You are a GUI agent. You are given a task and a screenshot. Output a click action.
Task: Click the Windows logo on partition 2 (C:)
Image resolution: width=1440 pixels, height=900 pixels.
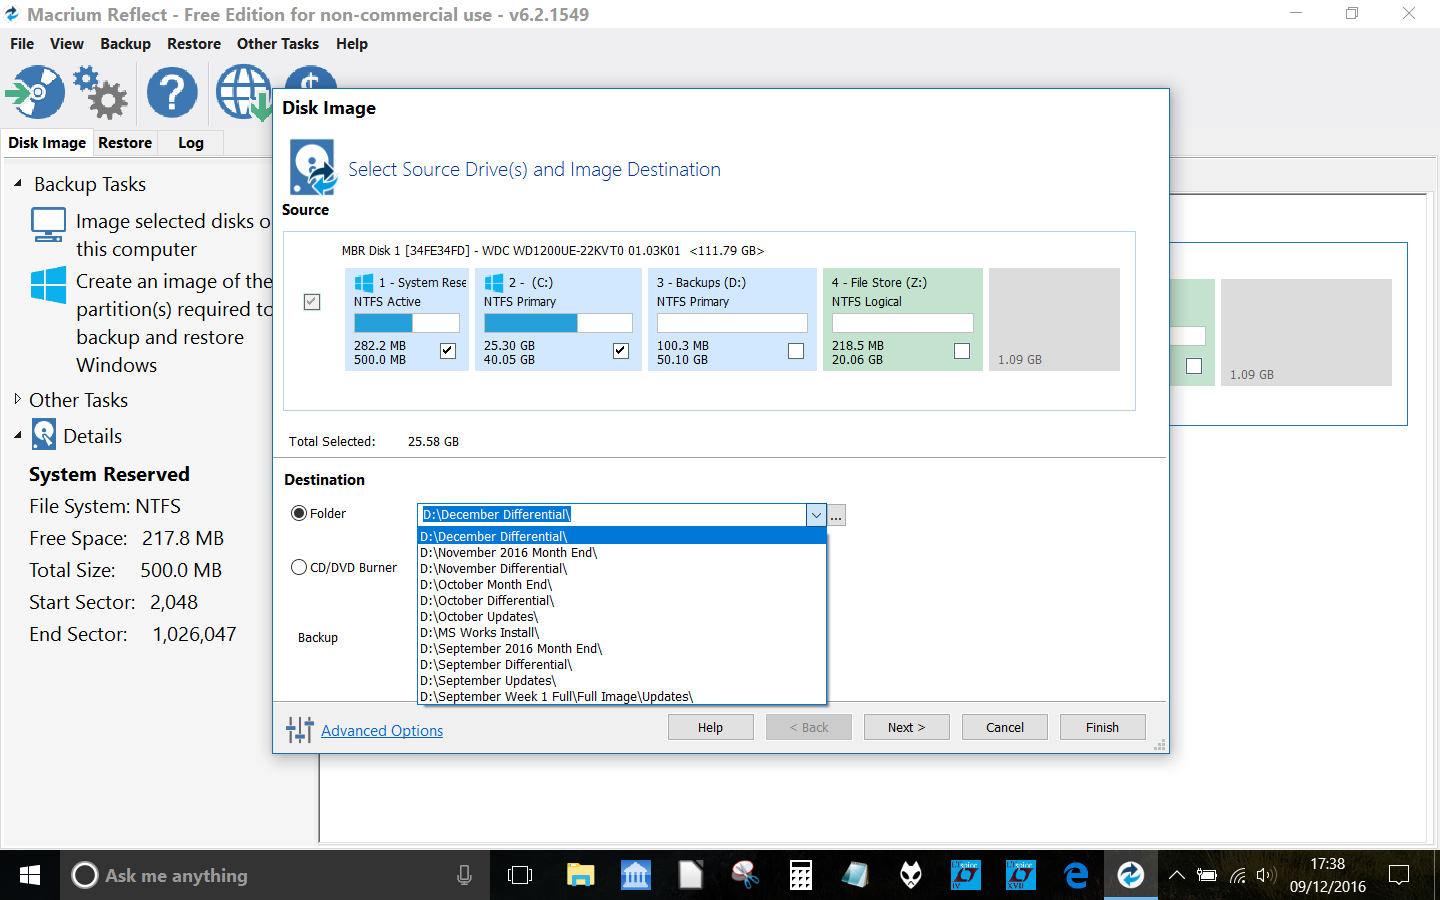(x=494, y=283)
